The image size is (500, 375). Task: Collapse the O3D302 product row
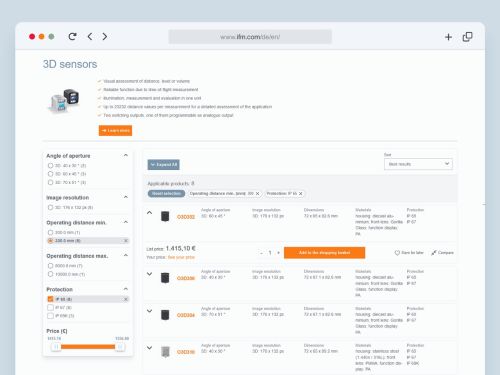149,213
